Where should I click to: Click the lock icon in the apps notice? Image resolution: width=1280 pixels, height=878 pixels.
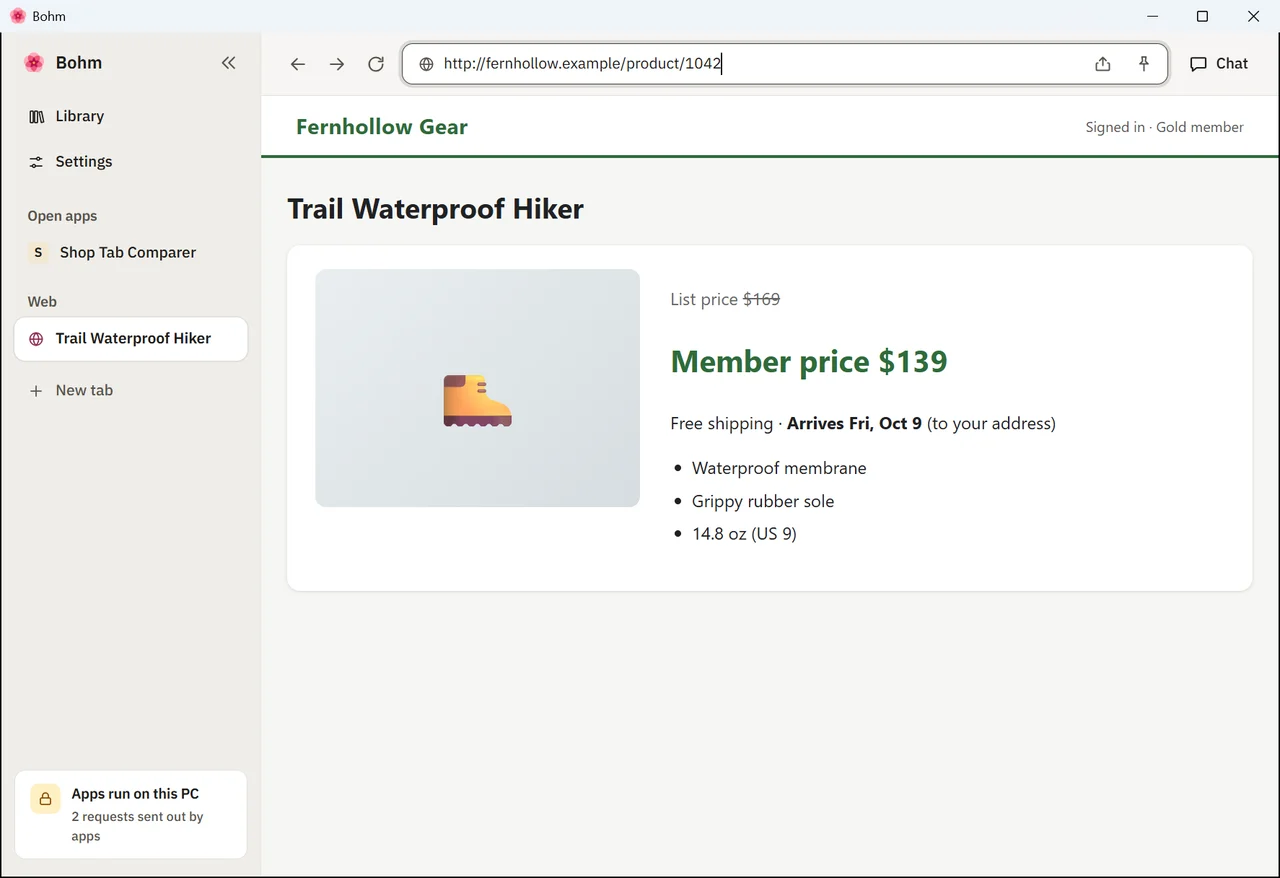[x=45, y=799]
